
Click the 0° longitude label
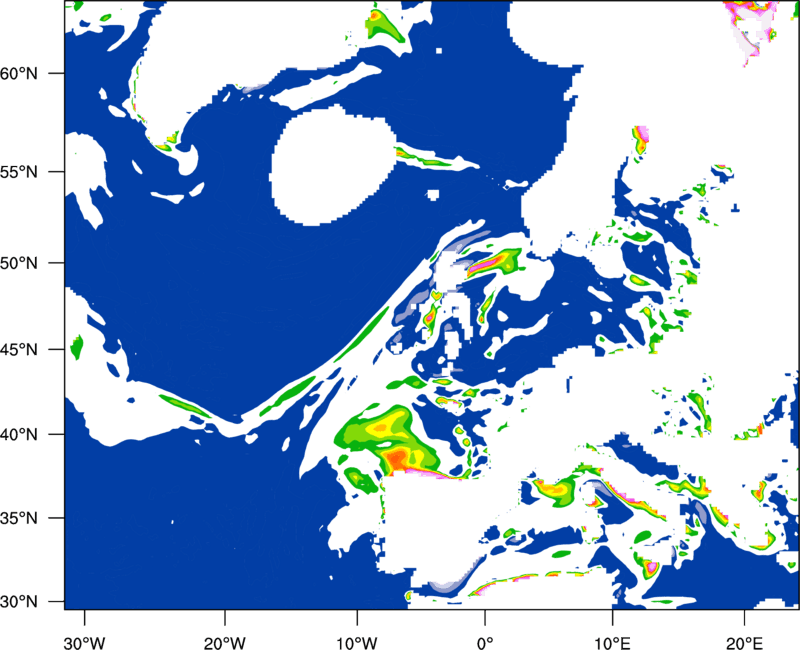485,643
